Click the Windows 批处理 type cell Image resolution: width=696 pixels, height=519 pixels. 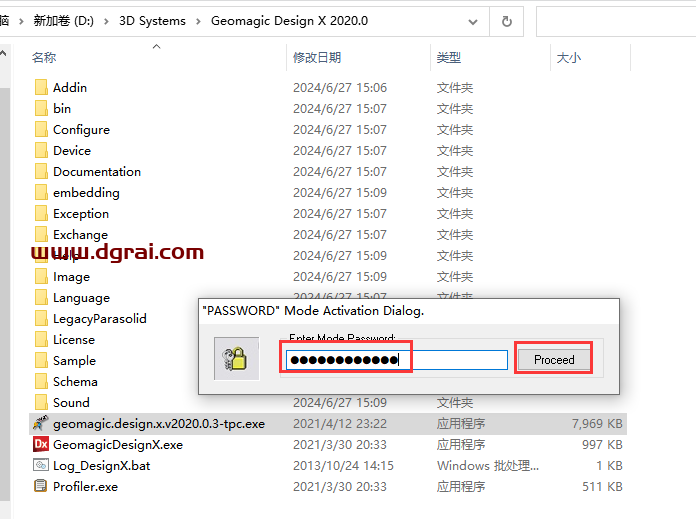coord(488,465)
